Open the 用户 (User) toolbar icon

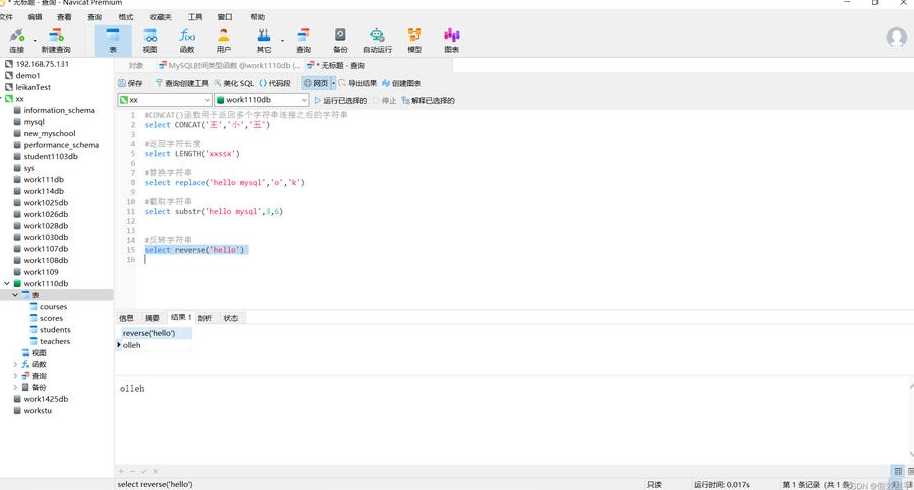click(224, 40)
